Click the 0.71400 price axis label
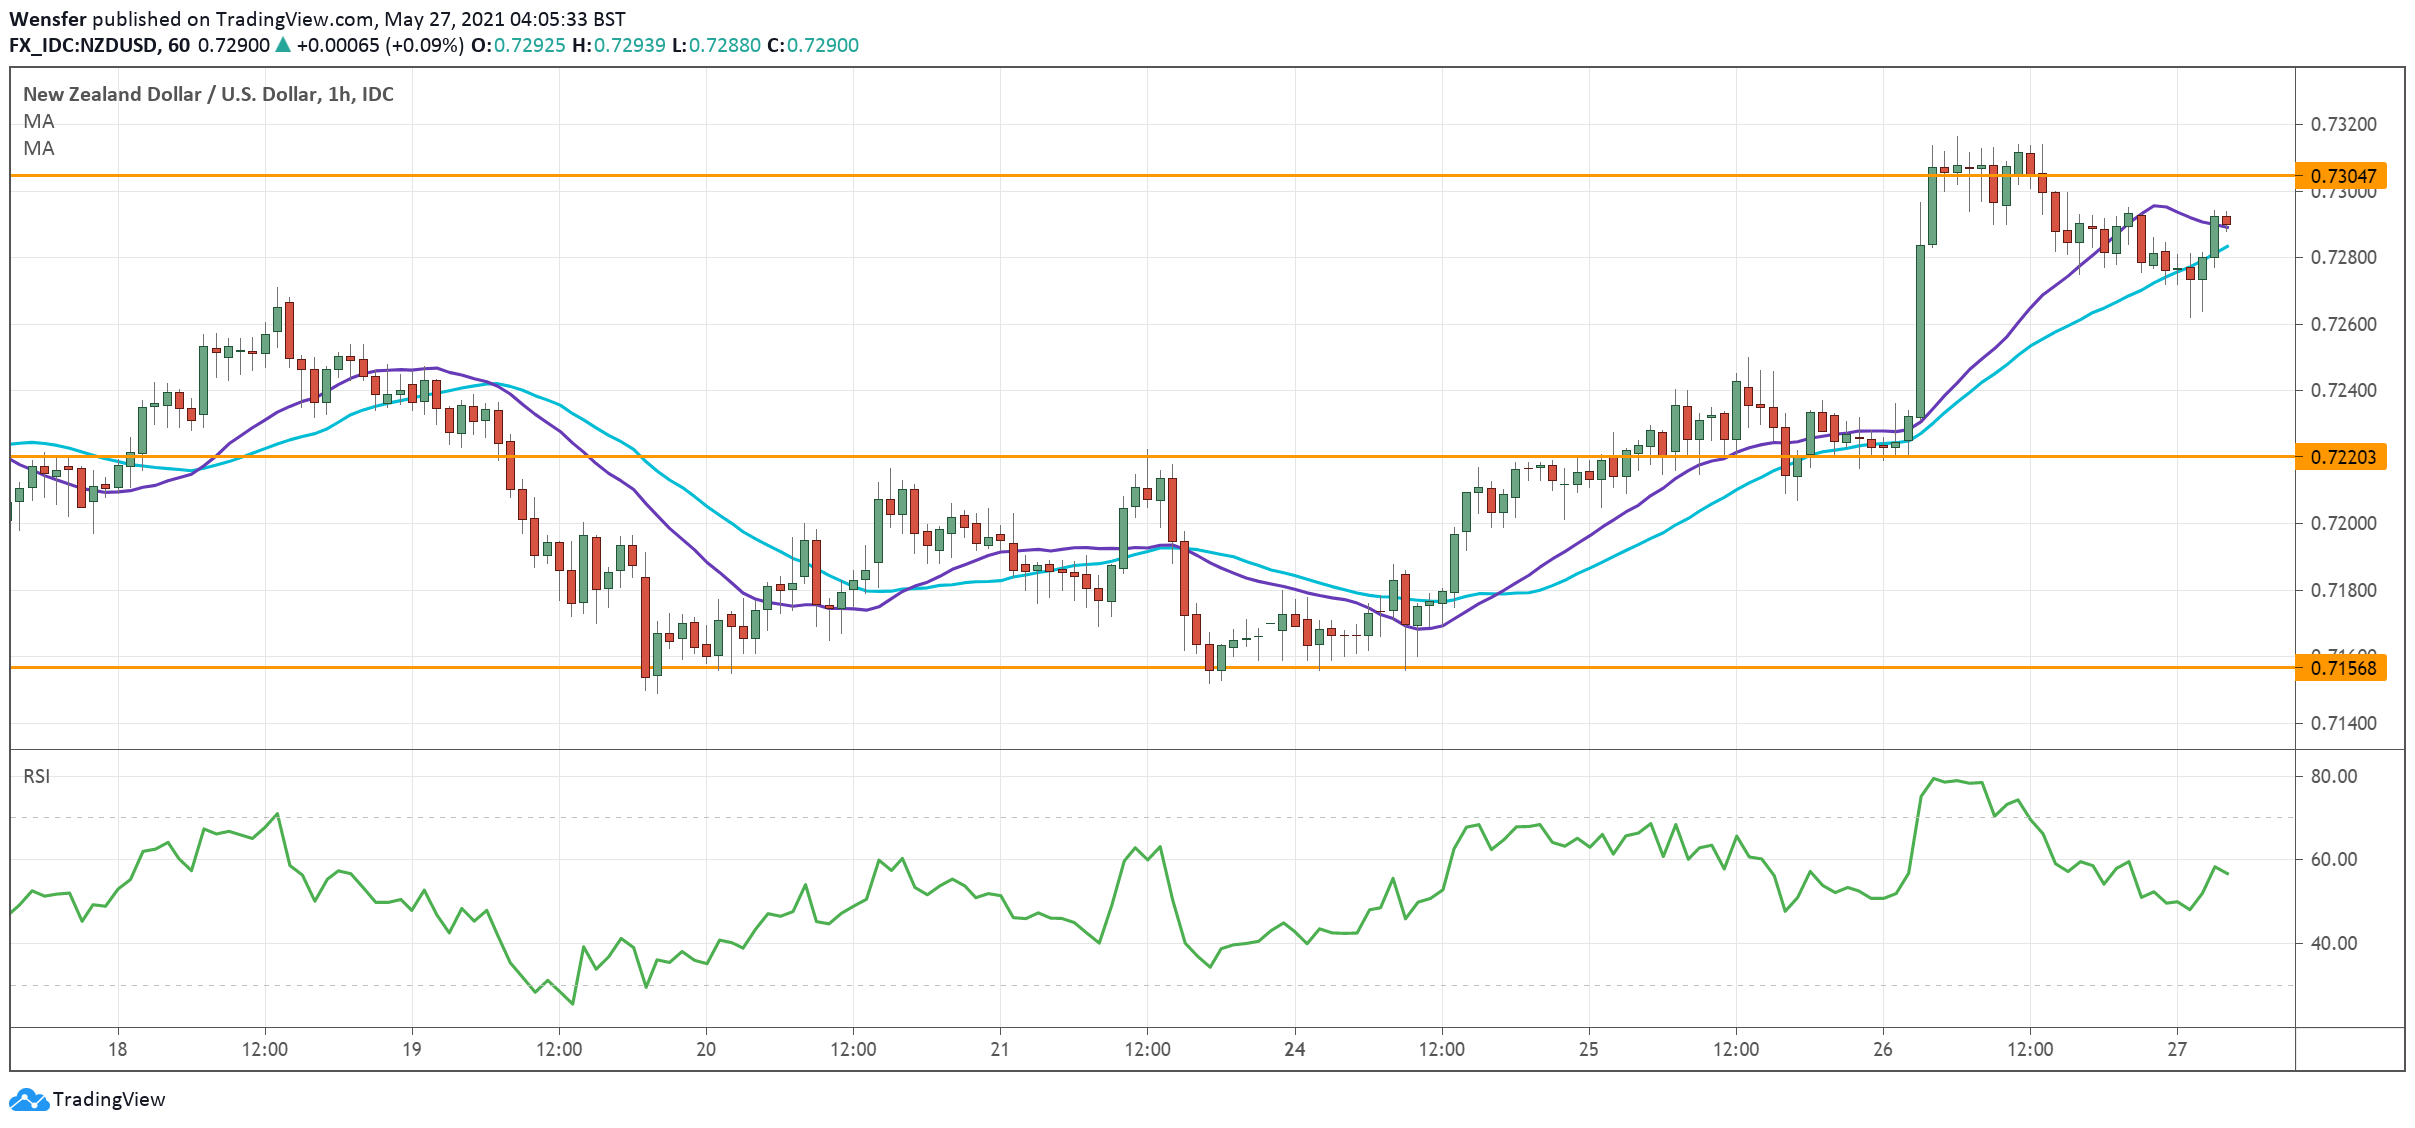 coord(2341,723)
